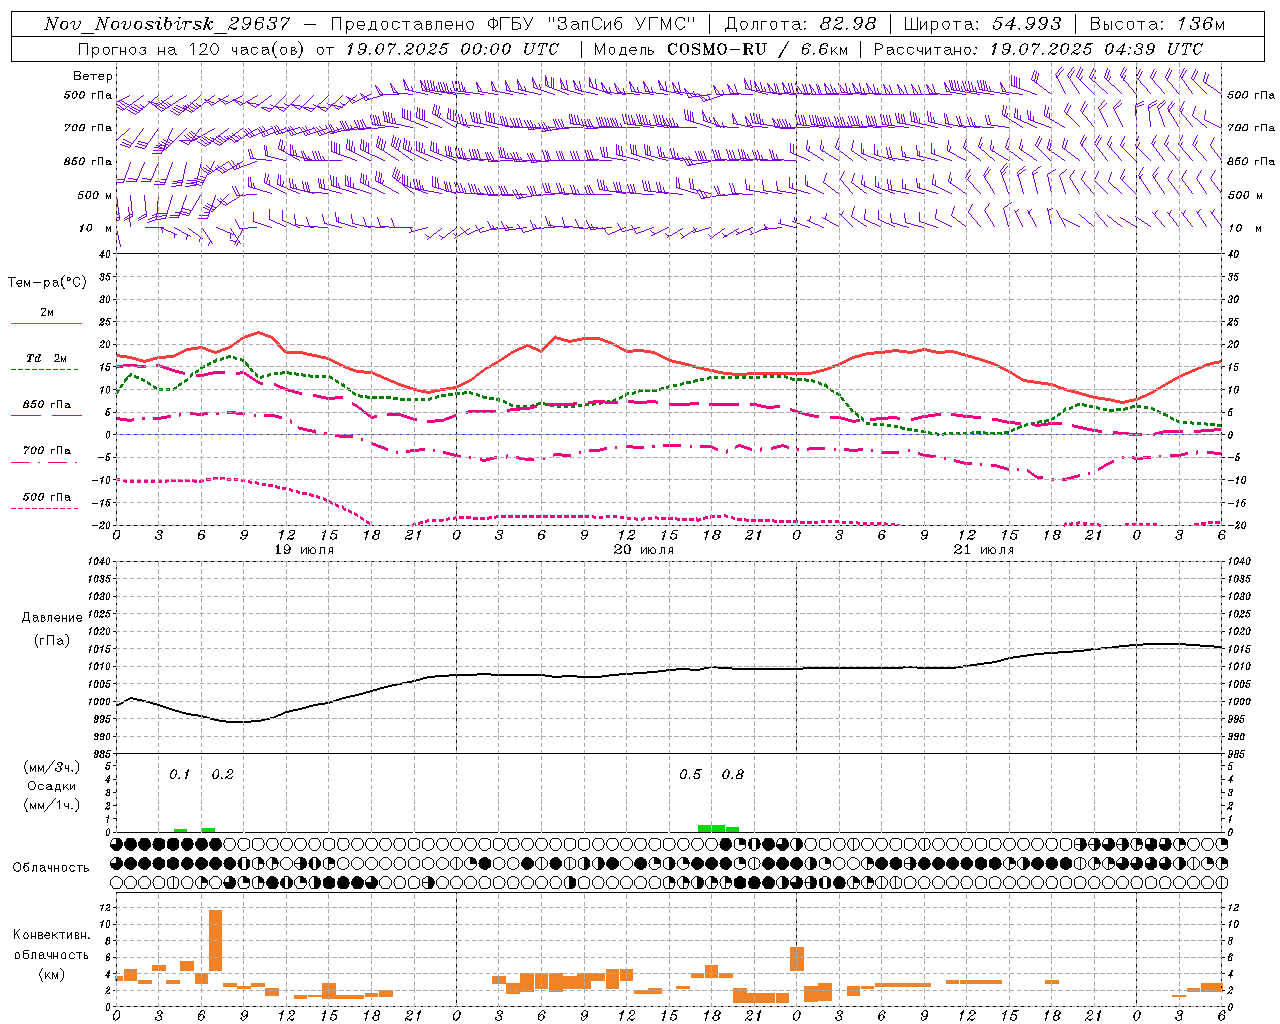Select the text Предоставлено ФГБУ "ЗапСиб УГМС"
Screen dimensions: 1280x1024
(513, 24)
